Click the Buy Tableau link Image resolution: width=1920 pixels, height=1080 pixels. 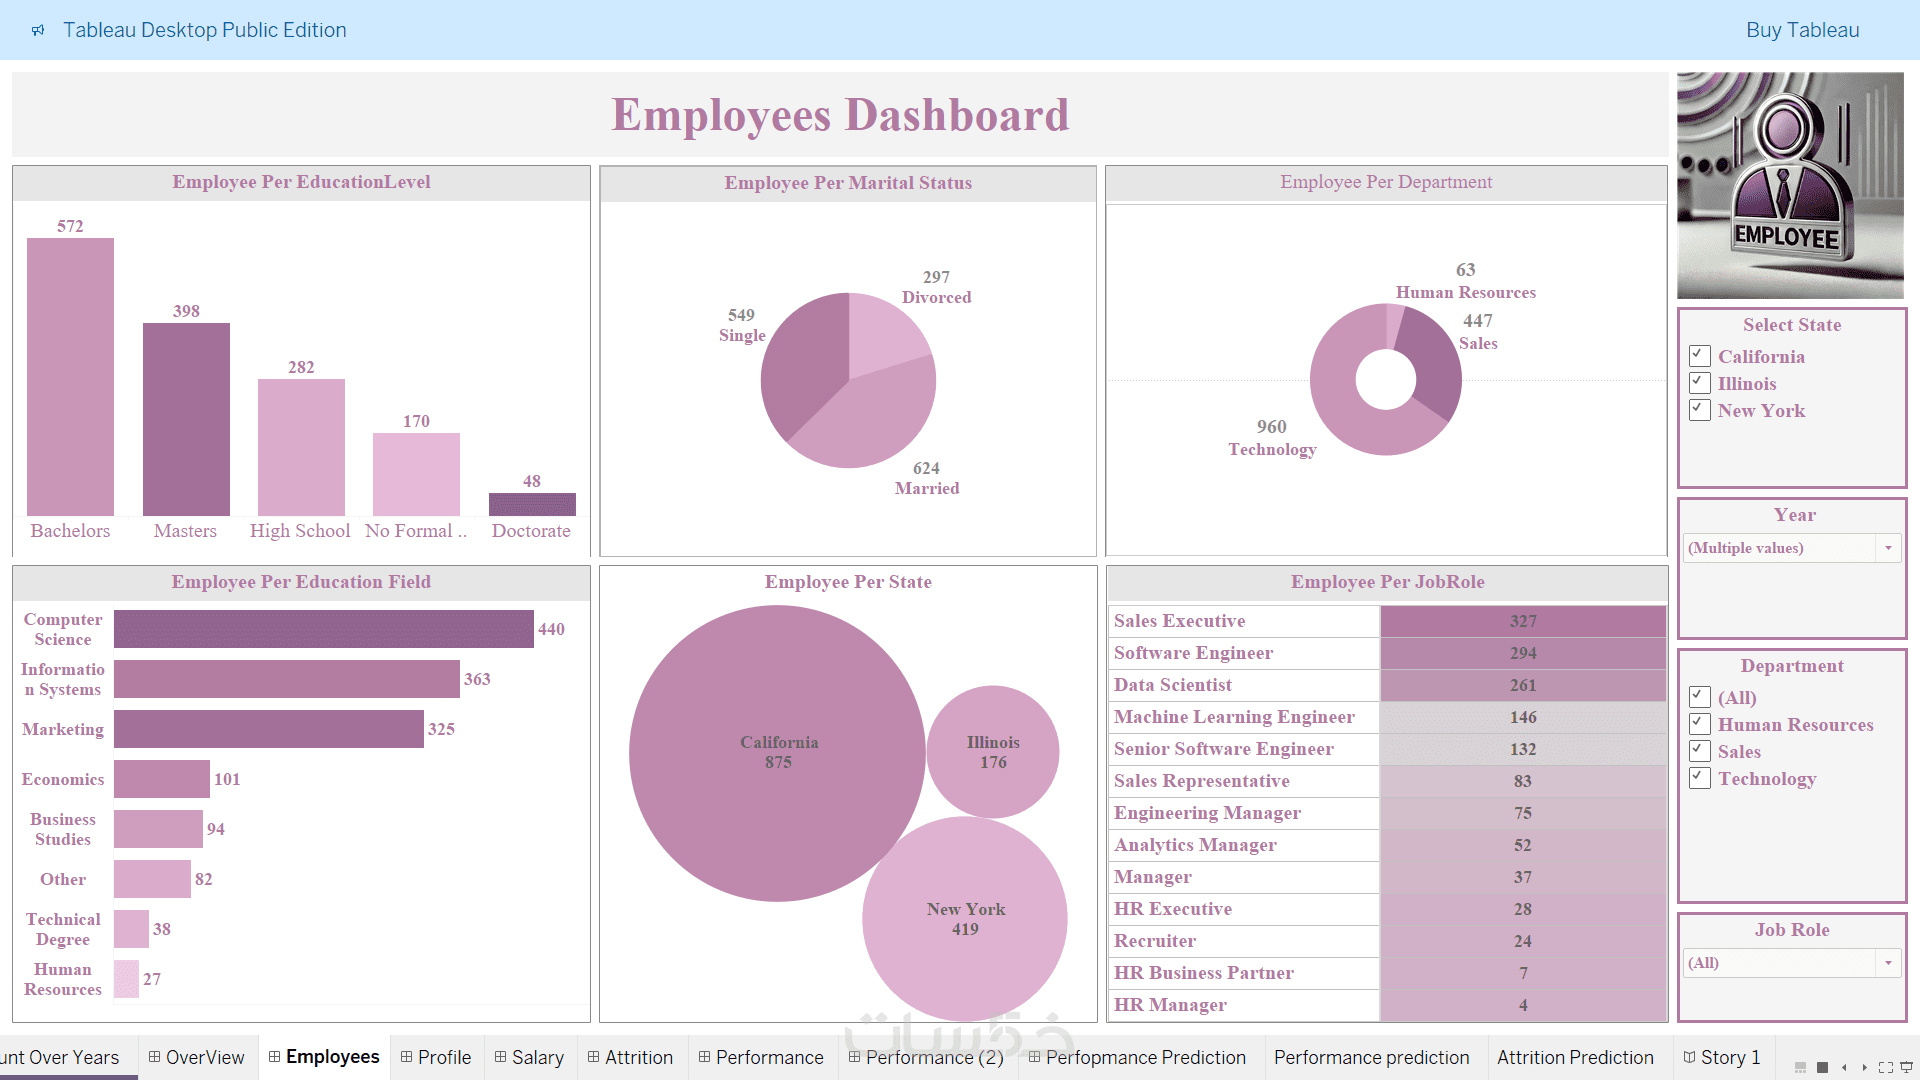(x=1802, y=30)
